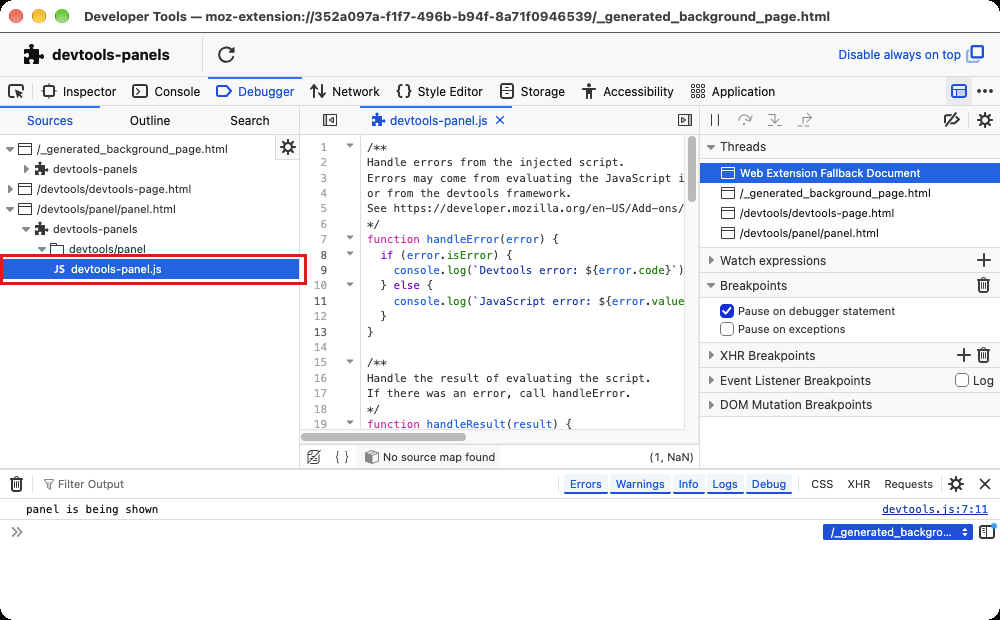The height and width of the screenshot is (620, 1000).
Task: Open the Console tab
Action: tap(166, 91)
